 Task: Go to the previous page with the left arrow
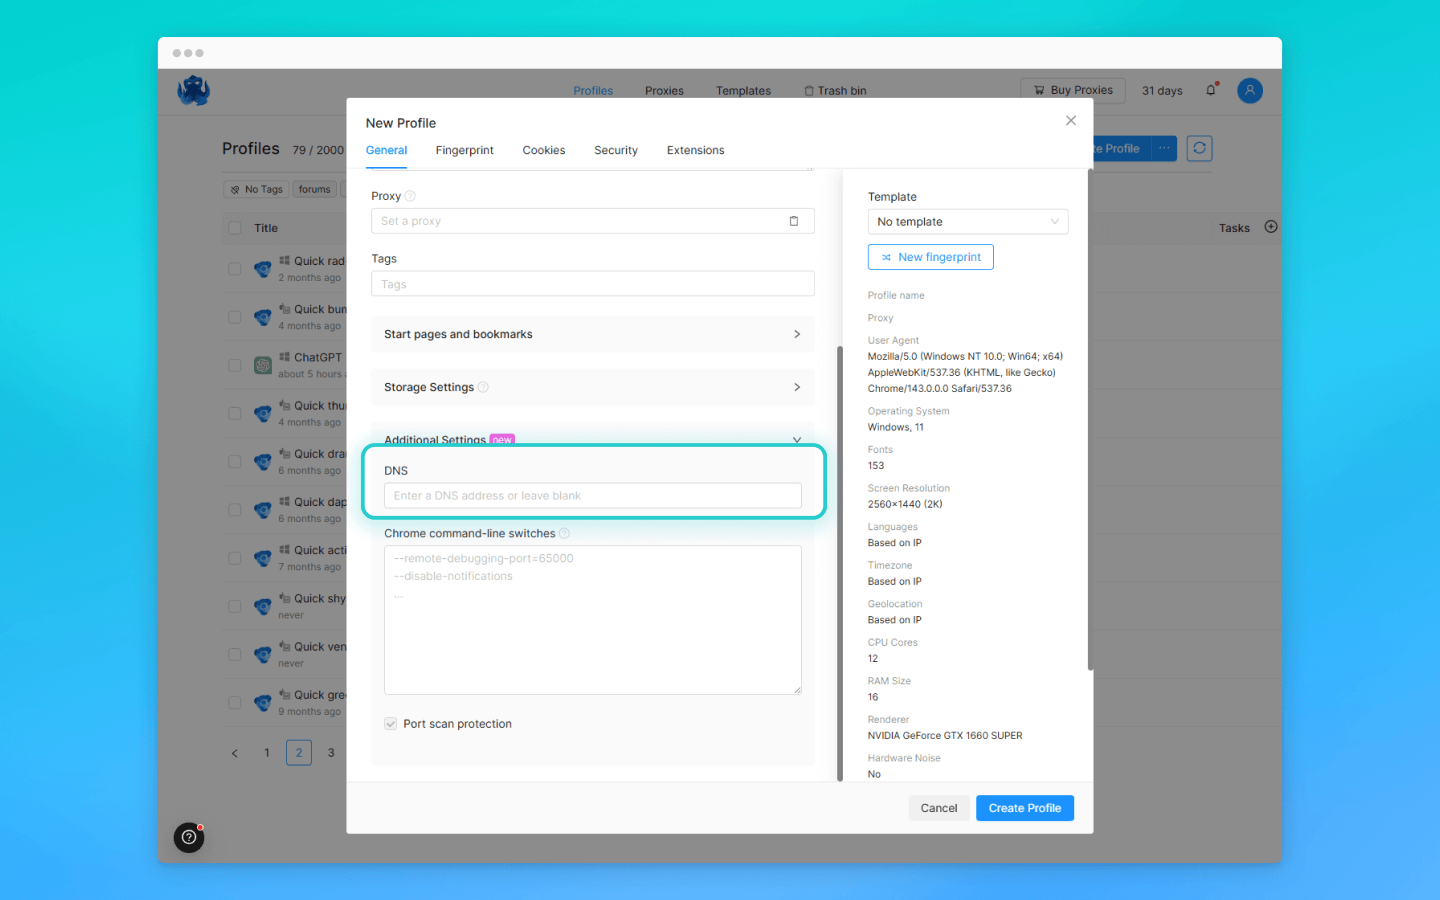coord(235,753)
